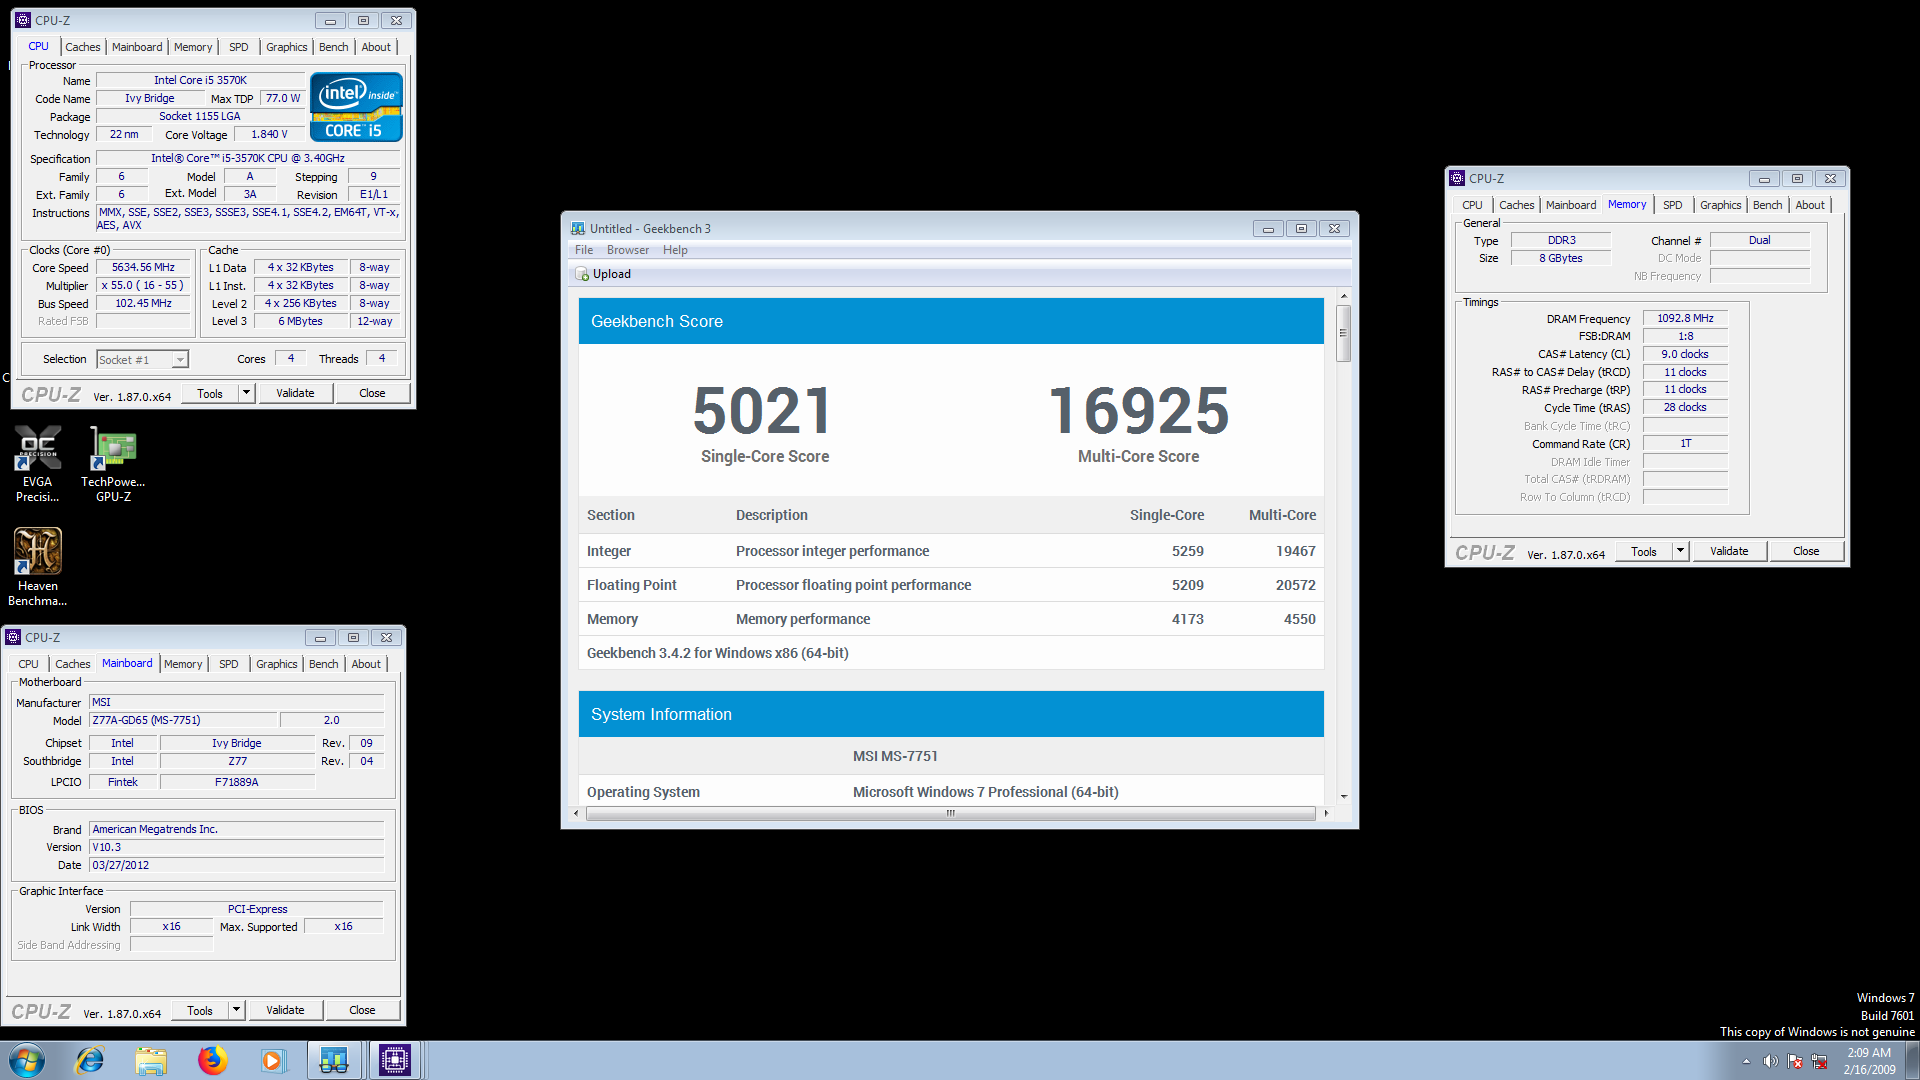Click the Action Center flag tray icon
The height and width of the screenshot is (1080, 1920).
click(x=1795, y=1061)
